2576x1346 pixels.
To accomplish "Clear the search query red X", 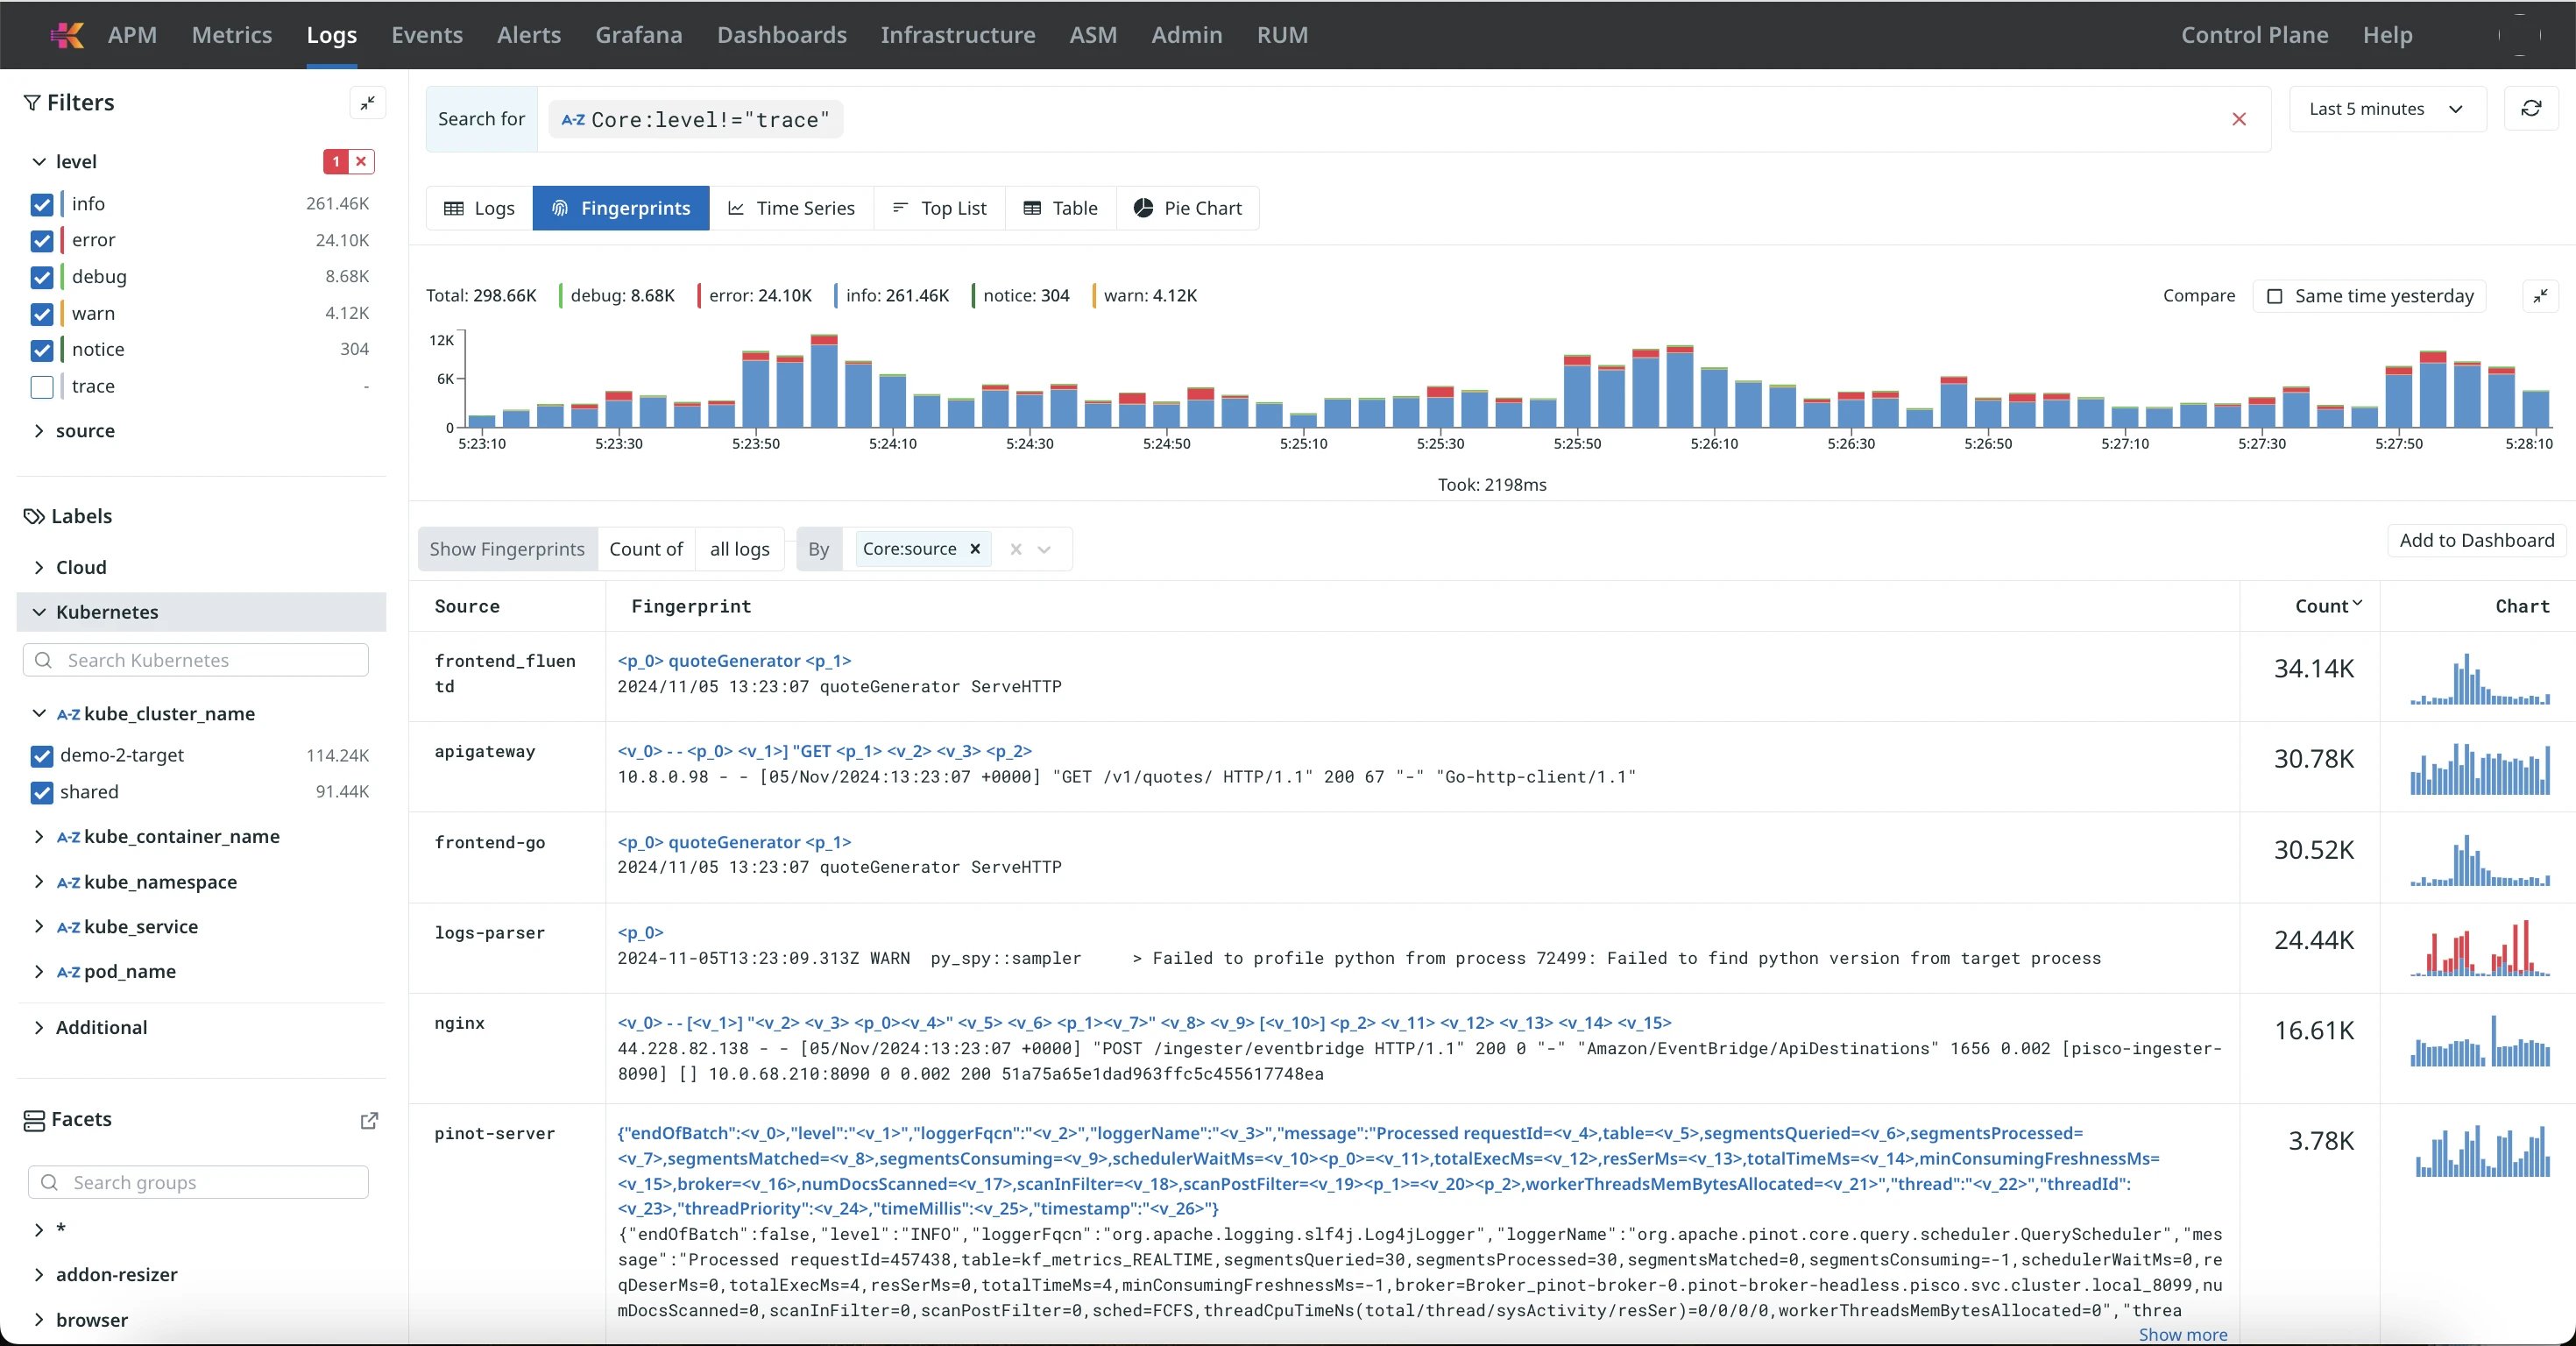I will click(2239, 119).
